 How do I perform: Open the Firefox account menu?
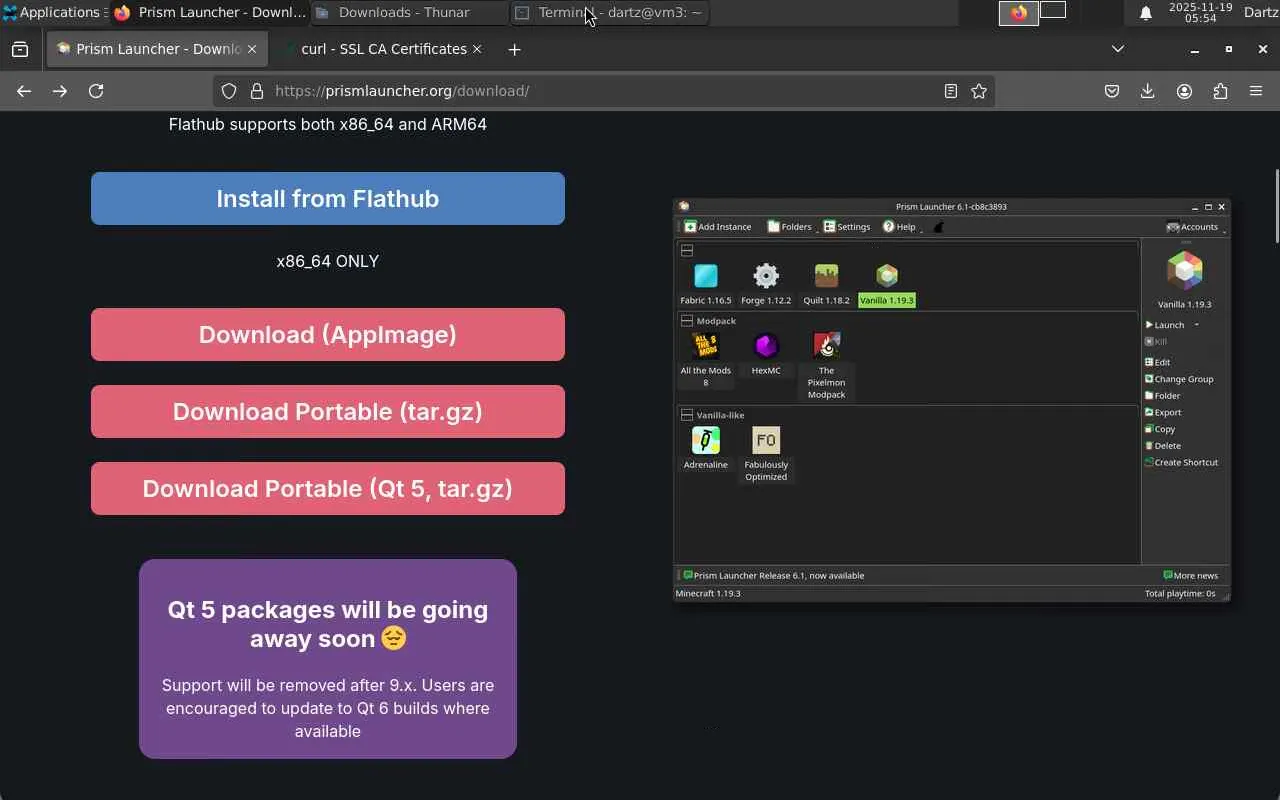pos(1184,91)
